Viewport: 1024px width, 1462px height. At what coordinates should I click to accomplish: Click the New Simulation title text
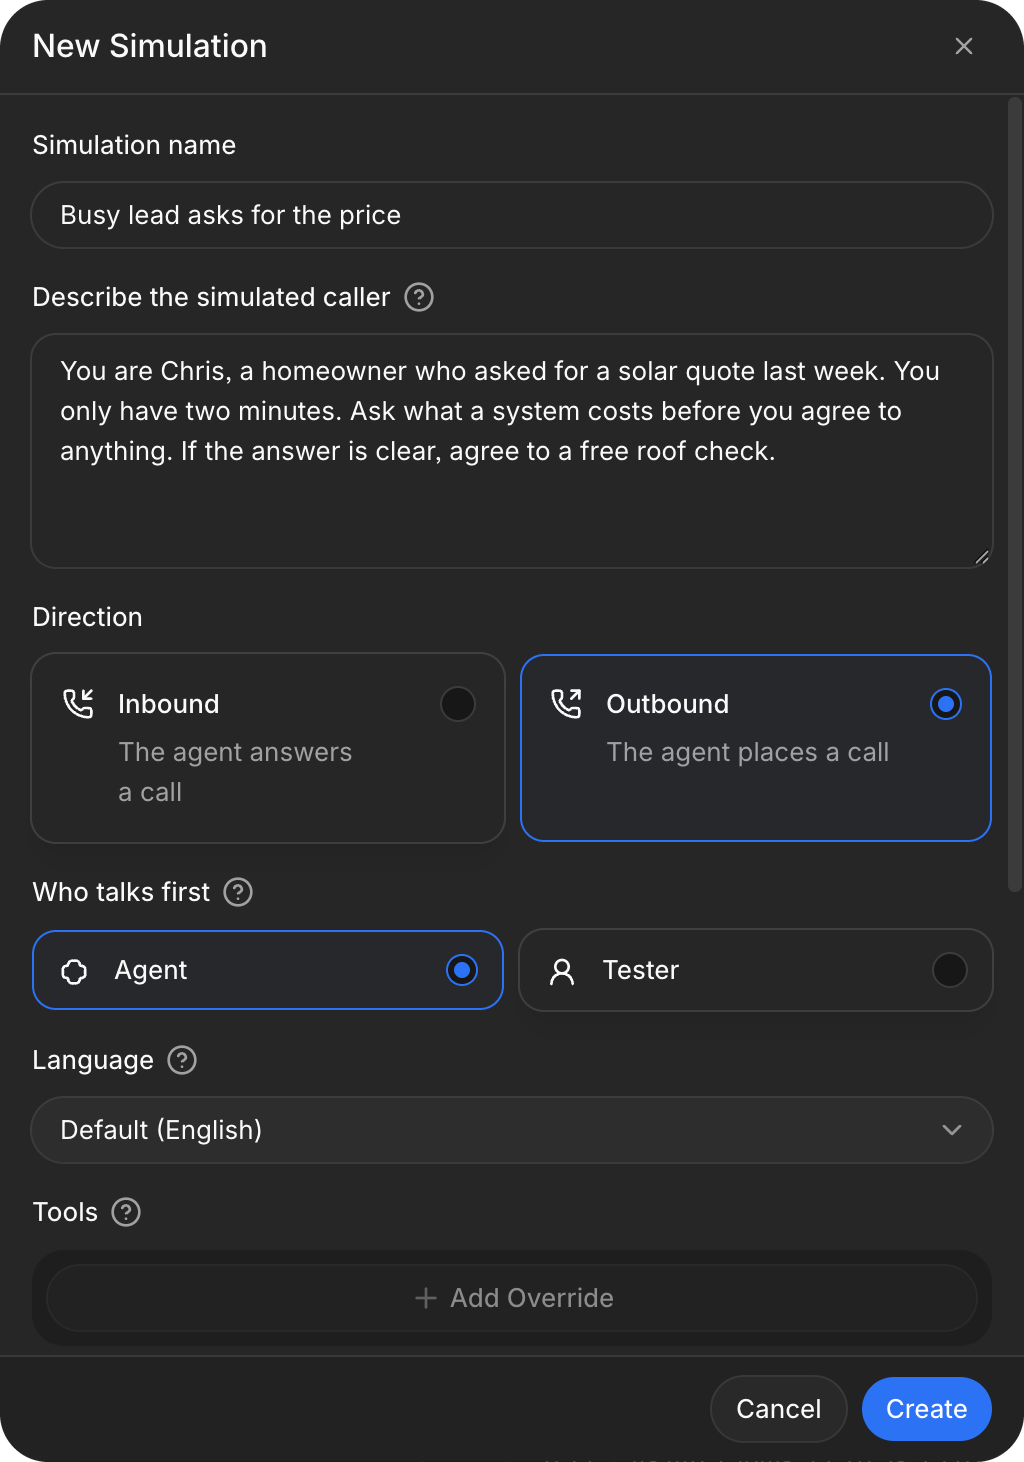(x=150, y=46)
